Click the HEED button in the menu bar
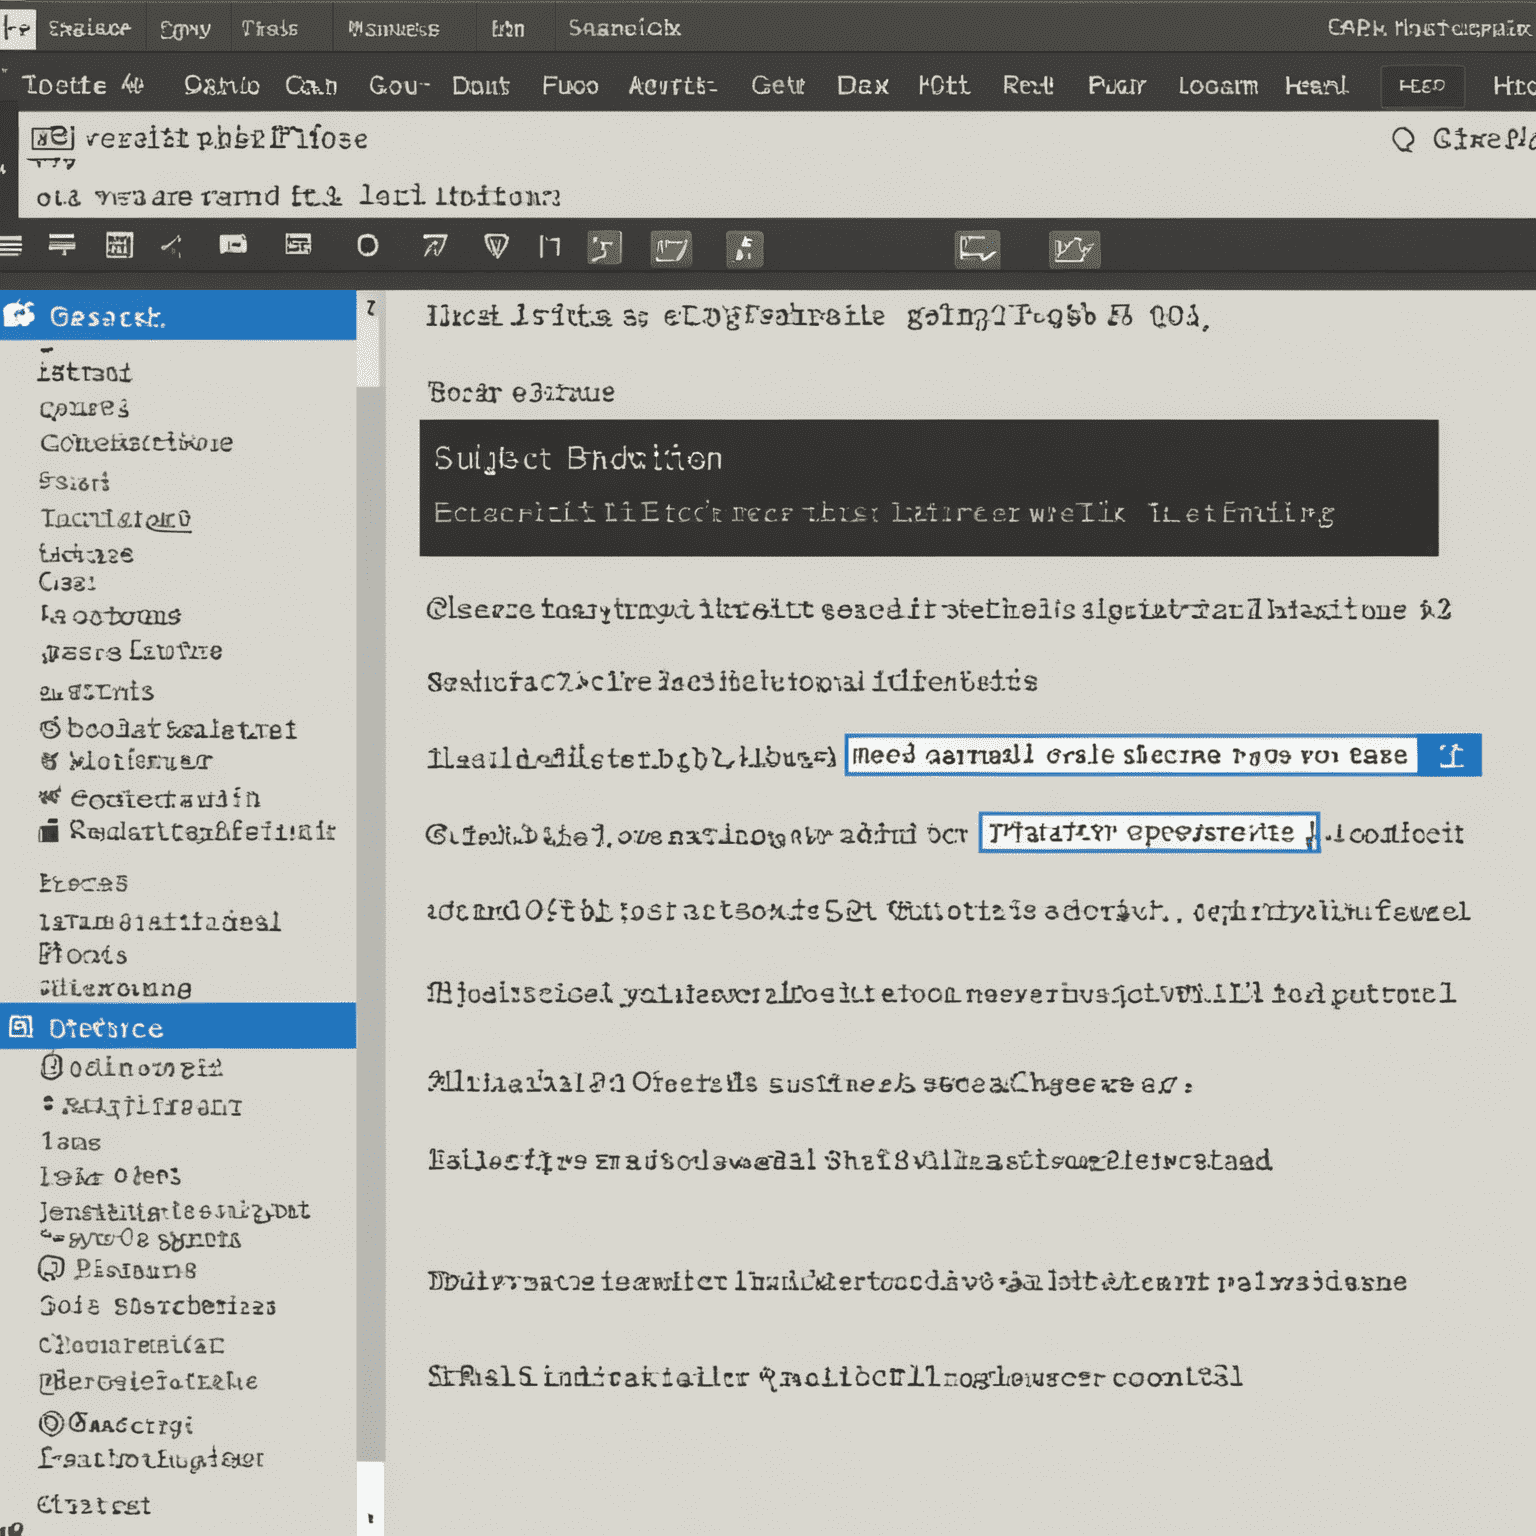1536x1536 pixels. [x=1422, y=86]
